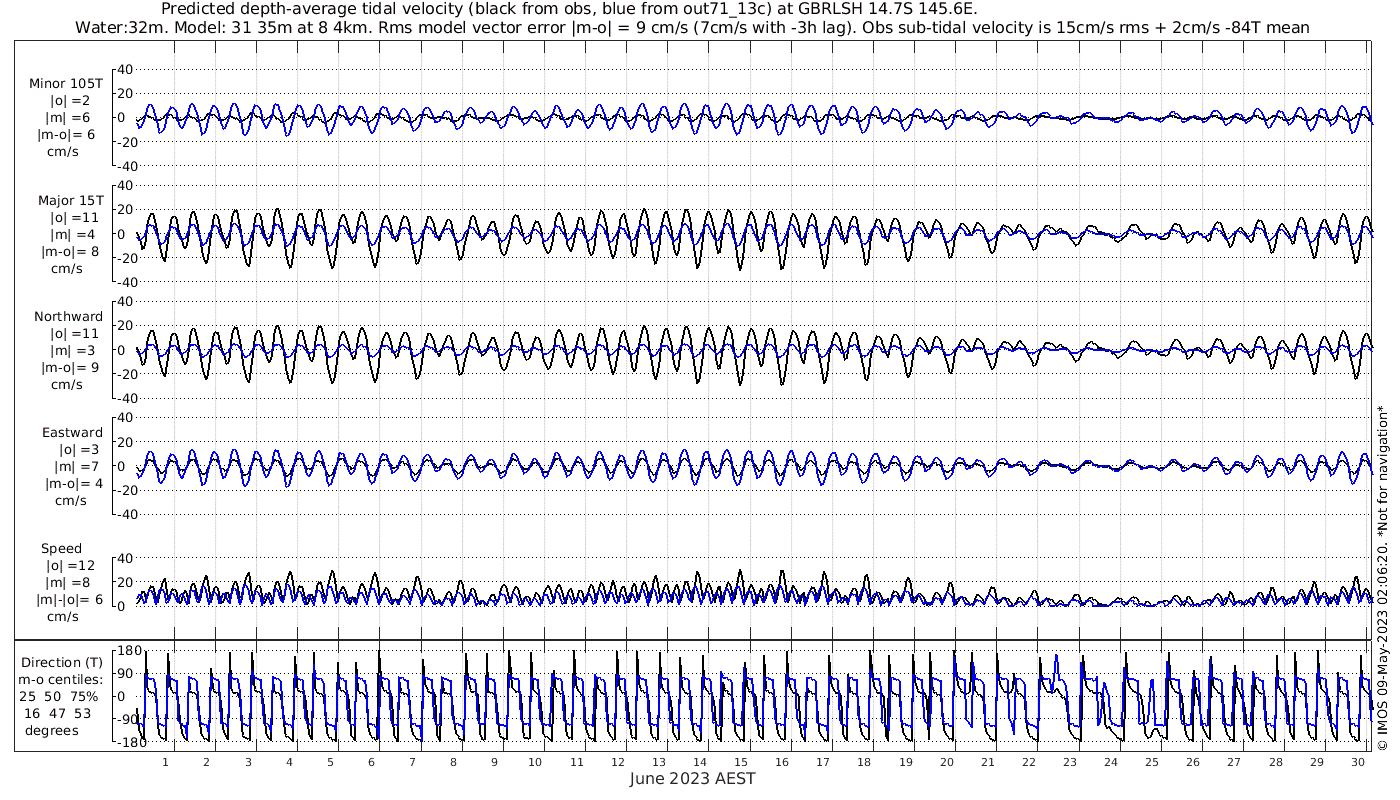
Task: Click the 'Minor 105T' panel label
Action: pyautogui.click(x=66, y=84)
